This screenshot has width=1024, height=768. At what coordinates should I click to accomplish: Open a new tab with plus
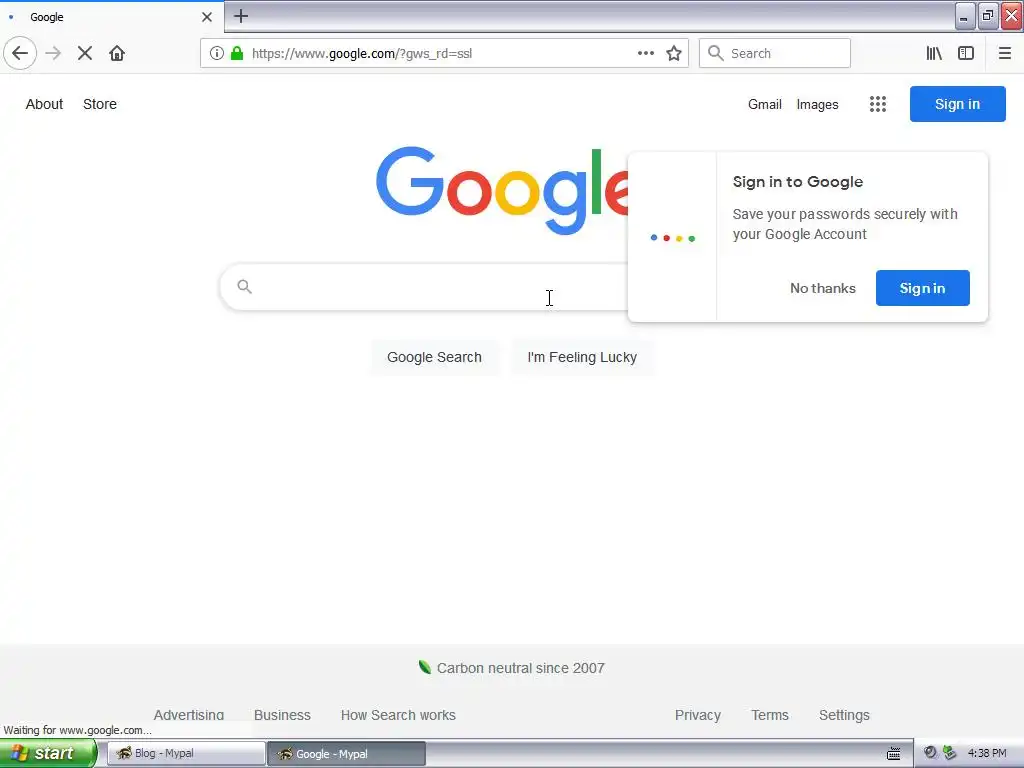(x=241, y=16)
